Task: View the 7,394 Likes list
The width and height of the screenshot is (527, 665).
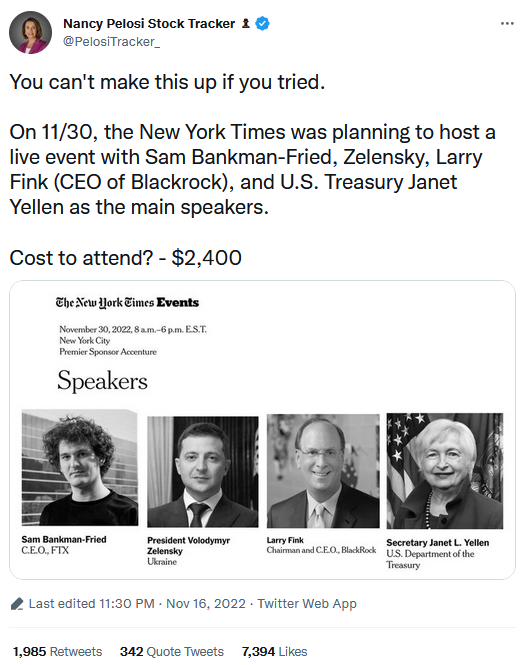Action: click(274, 651)
